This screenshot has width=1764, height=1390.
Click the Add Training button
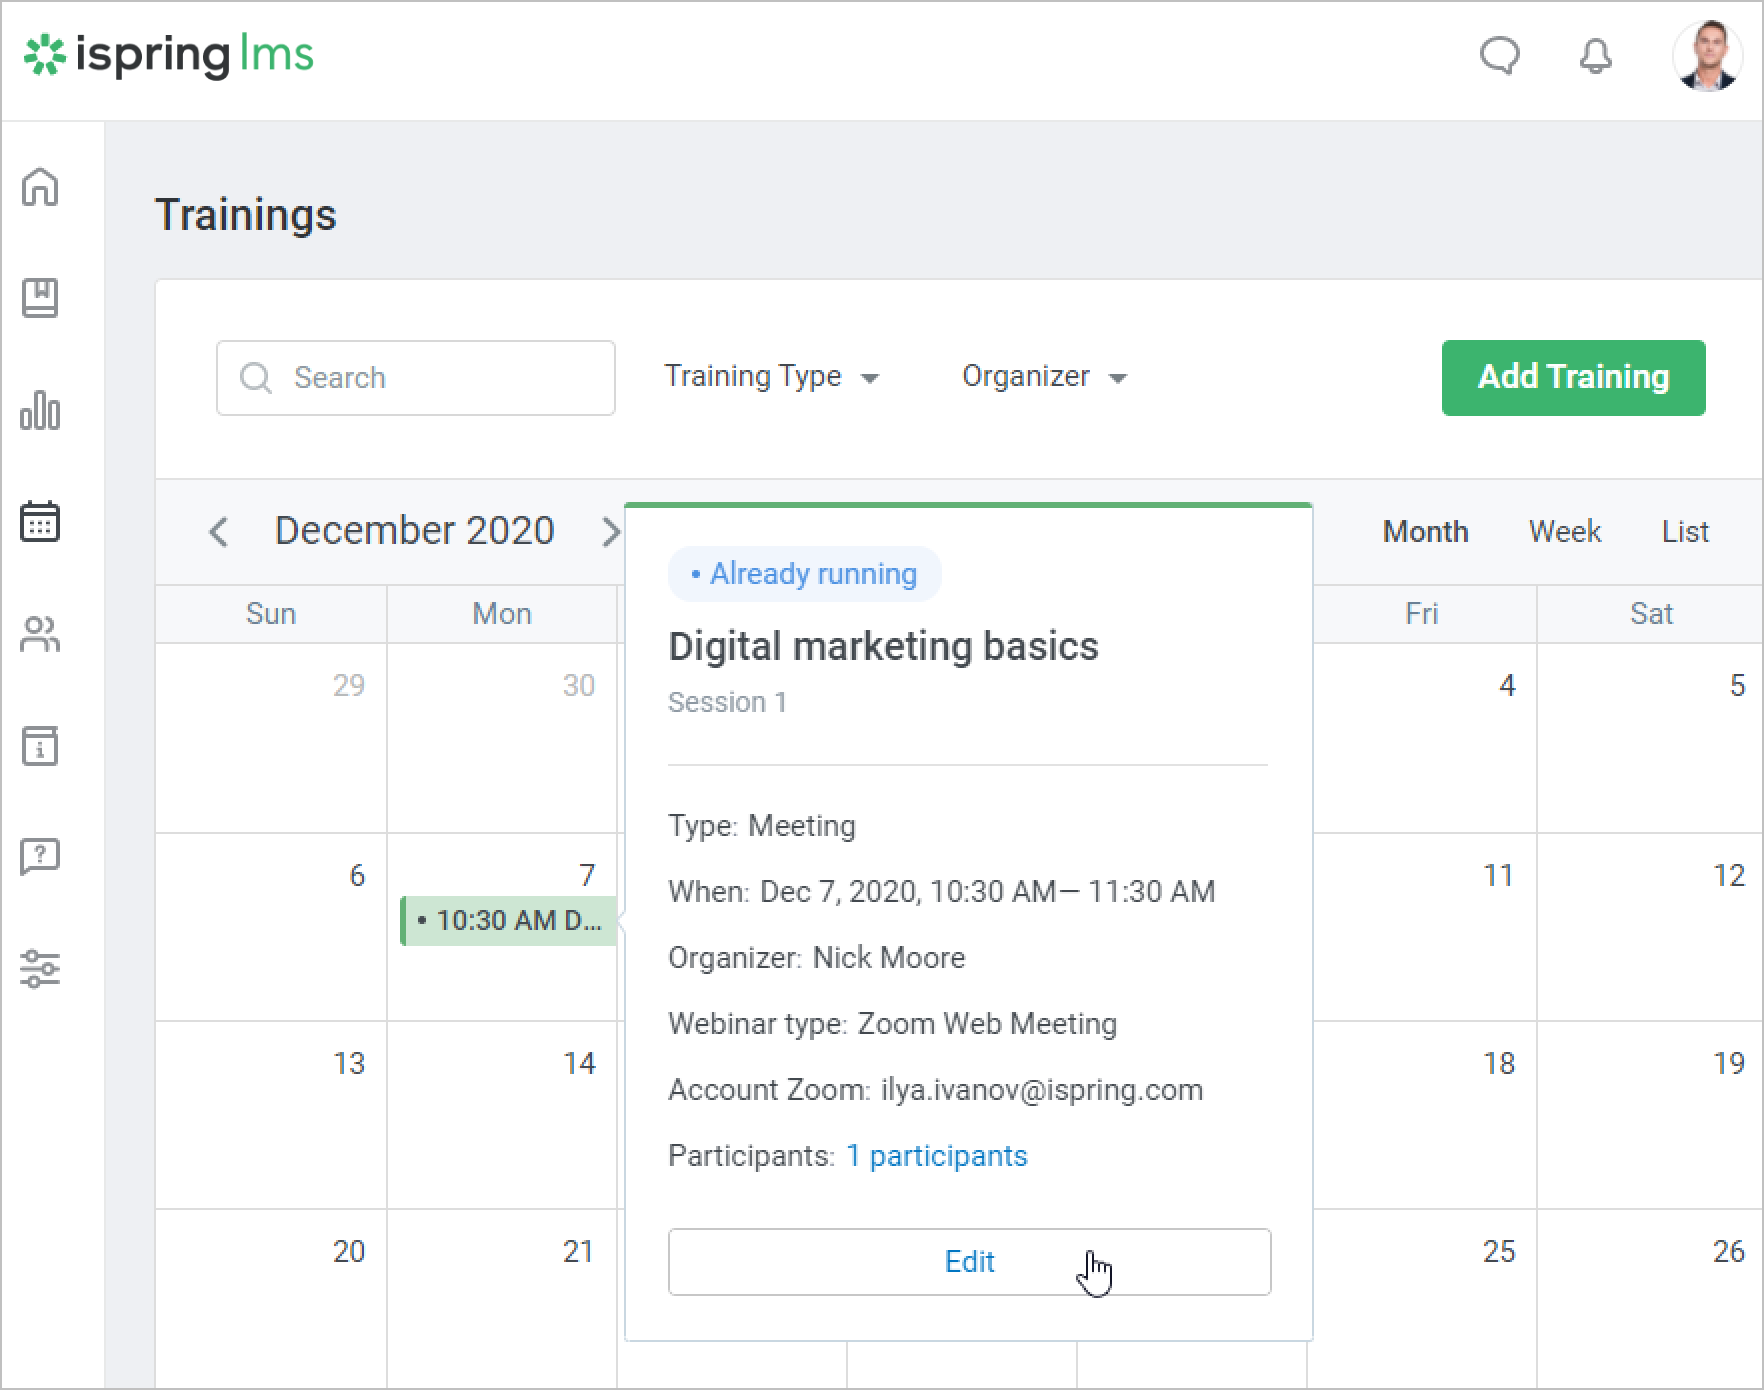coord(1573,377)
